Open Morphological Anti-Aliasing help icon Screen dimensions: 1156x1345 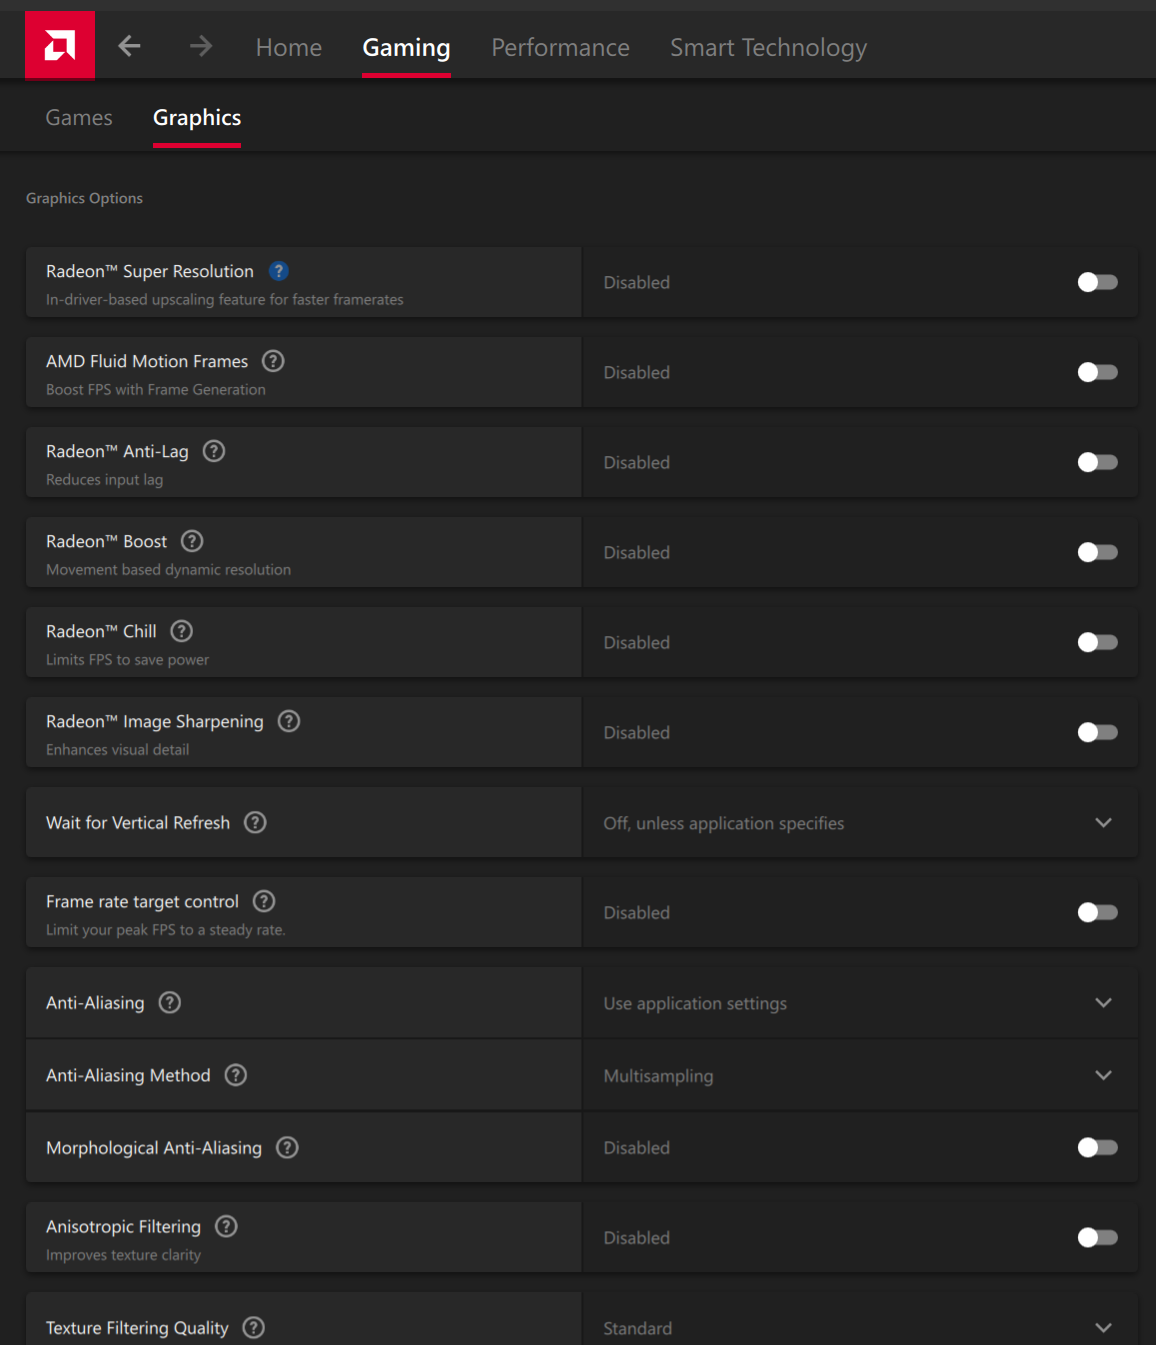[x=288, y=1147]
